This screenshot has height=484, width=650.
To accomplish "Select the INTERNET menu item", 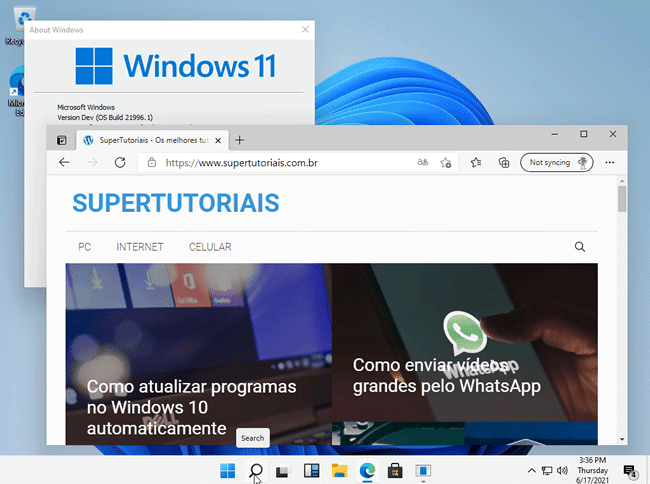I will pos(140,247).
